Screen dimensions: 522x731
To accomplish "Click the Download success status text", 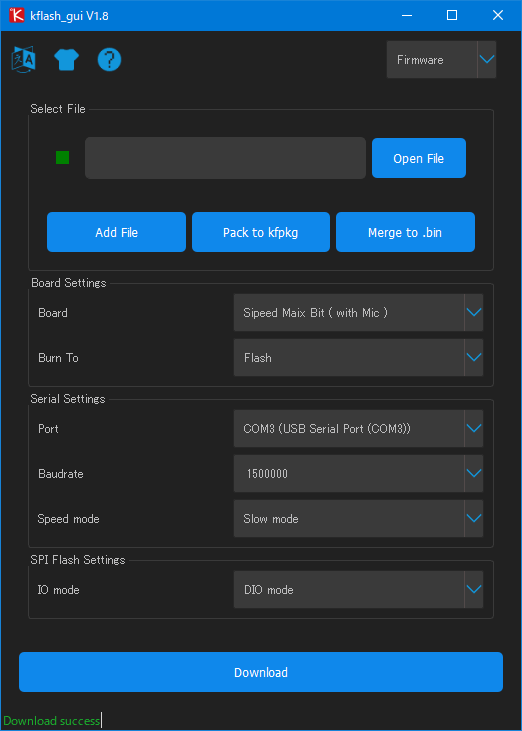I will (51, 721).
